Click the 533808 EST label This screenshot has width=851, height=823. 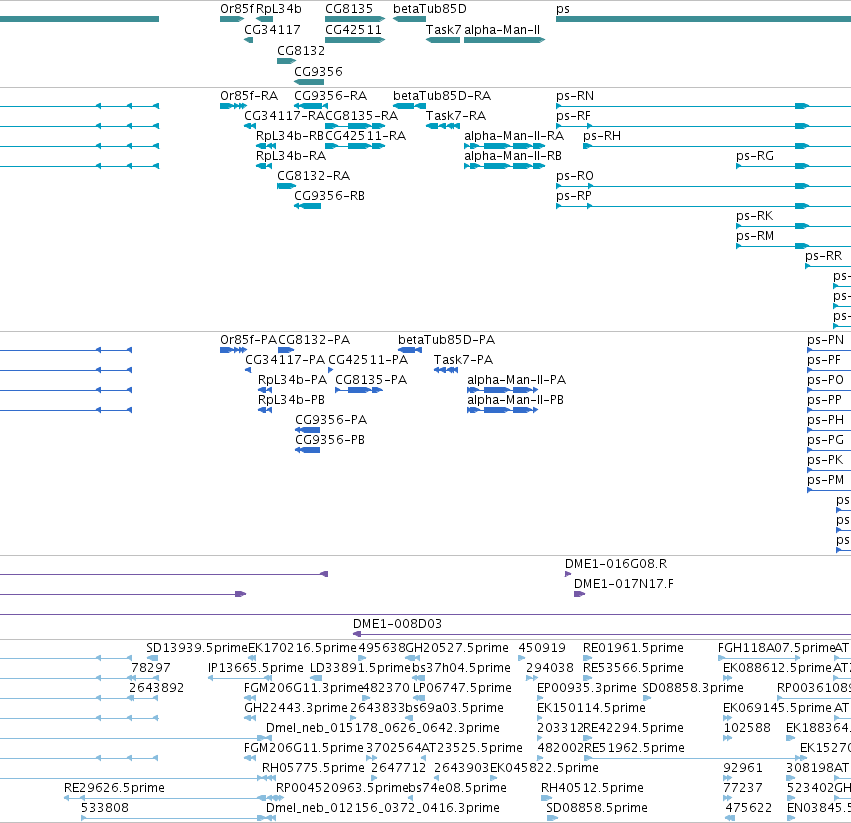[105, 808]
